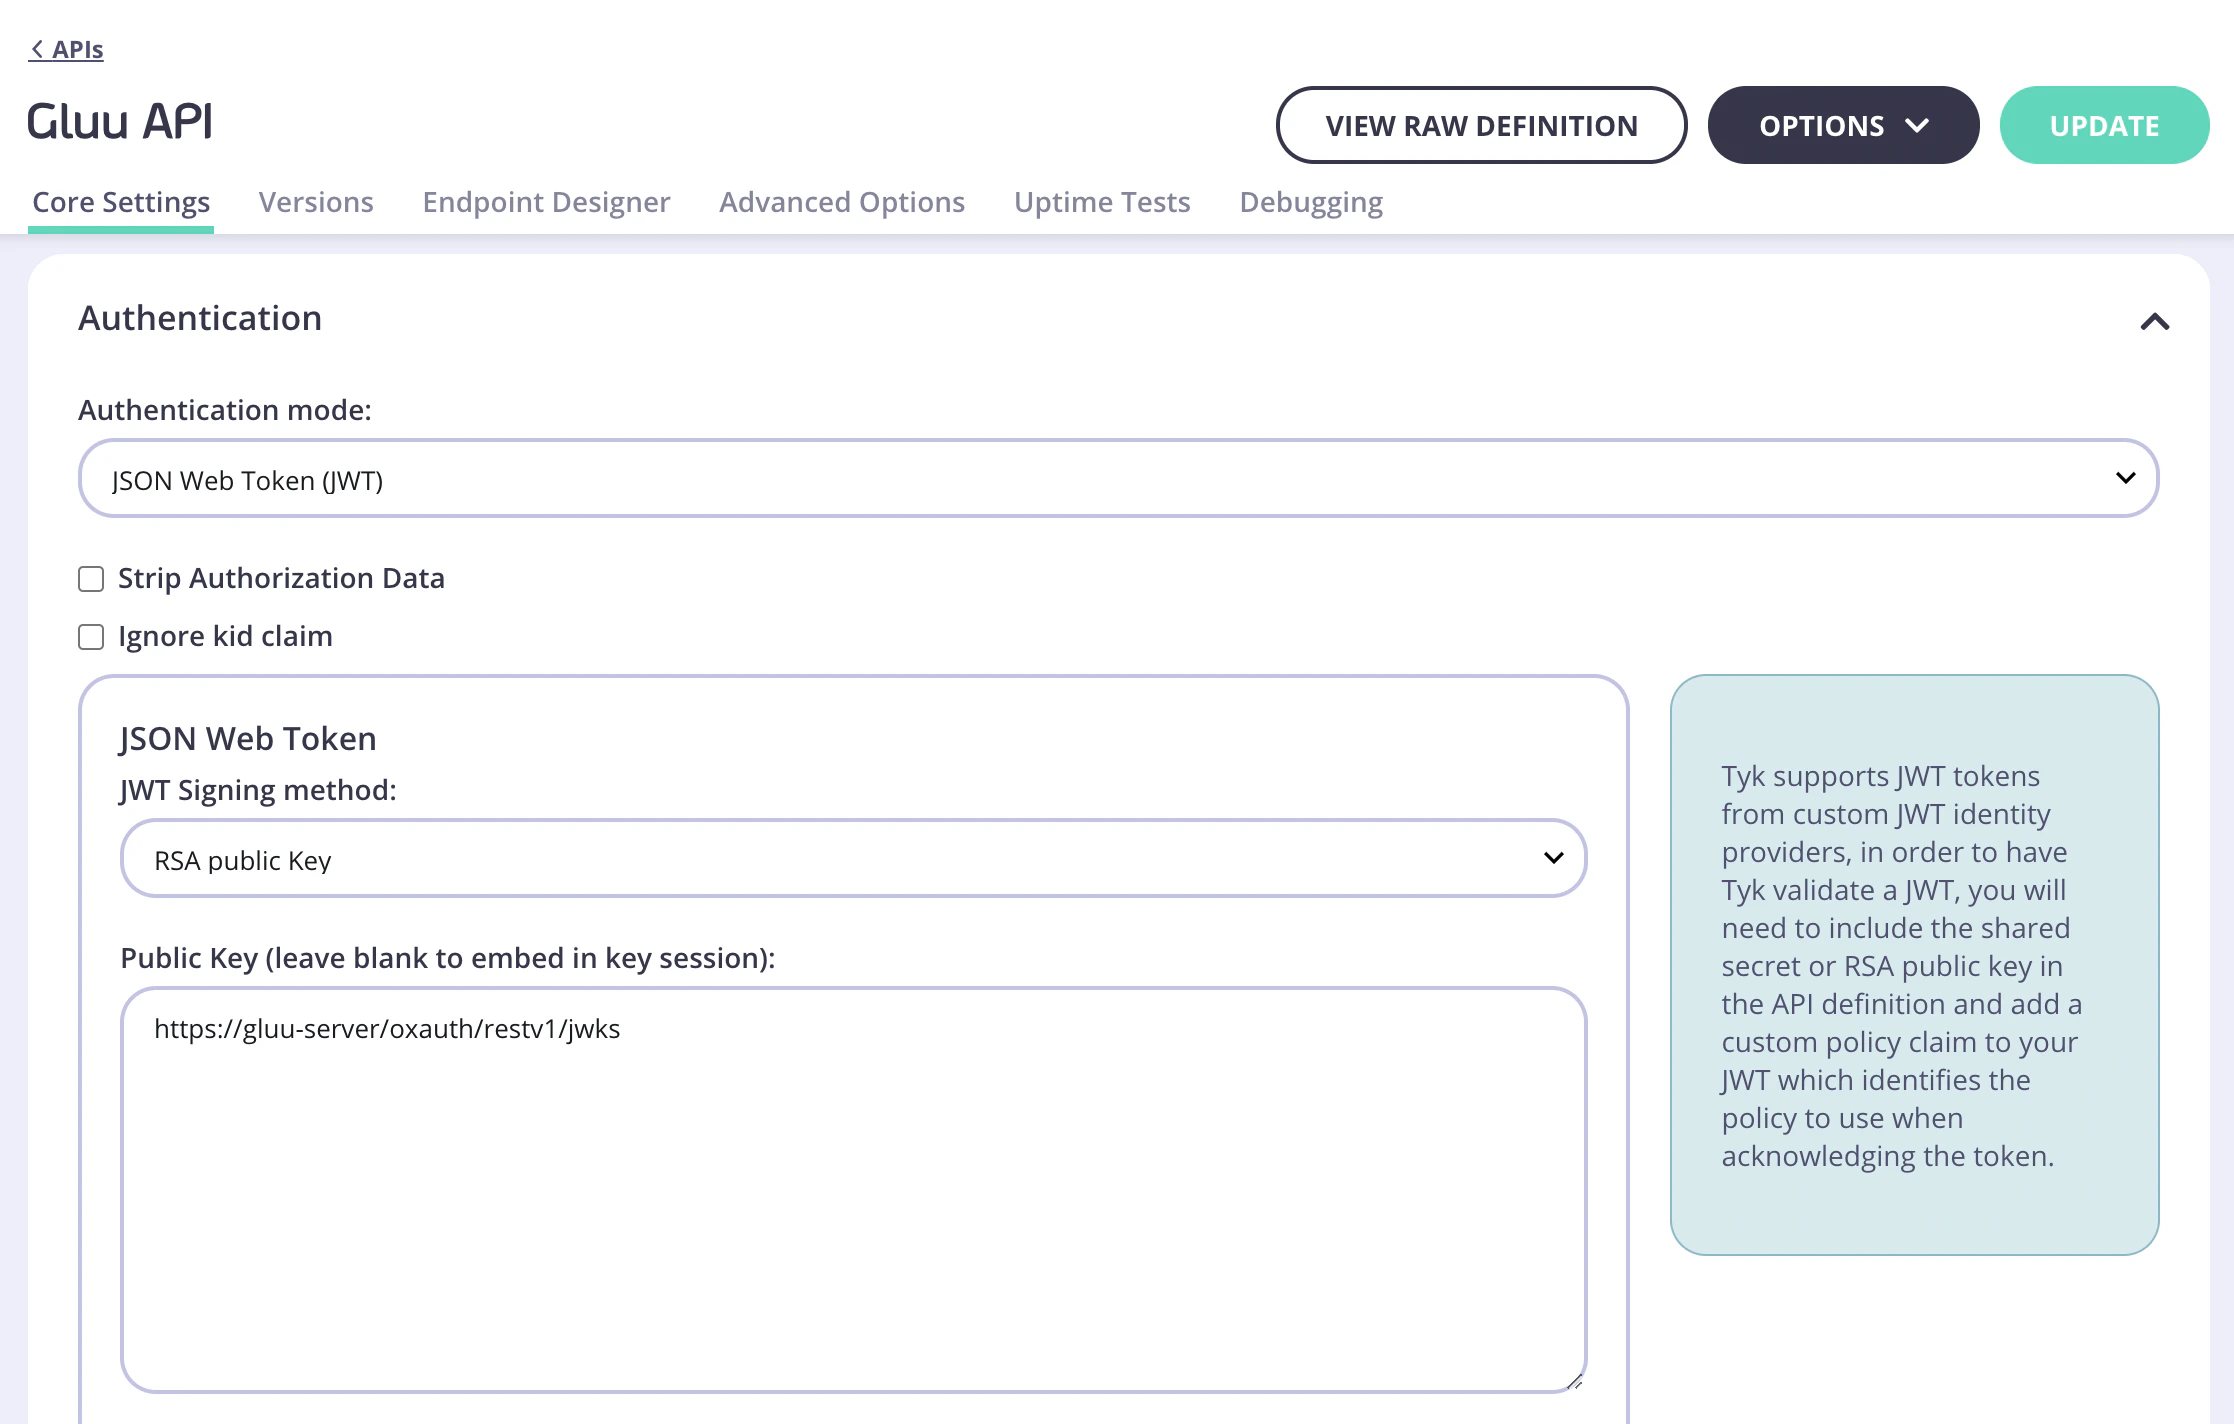2234x1424 pixels.
Task: Click the Authentication mode dropdown arrow
Action: point(2126,478)
